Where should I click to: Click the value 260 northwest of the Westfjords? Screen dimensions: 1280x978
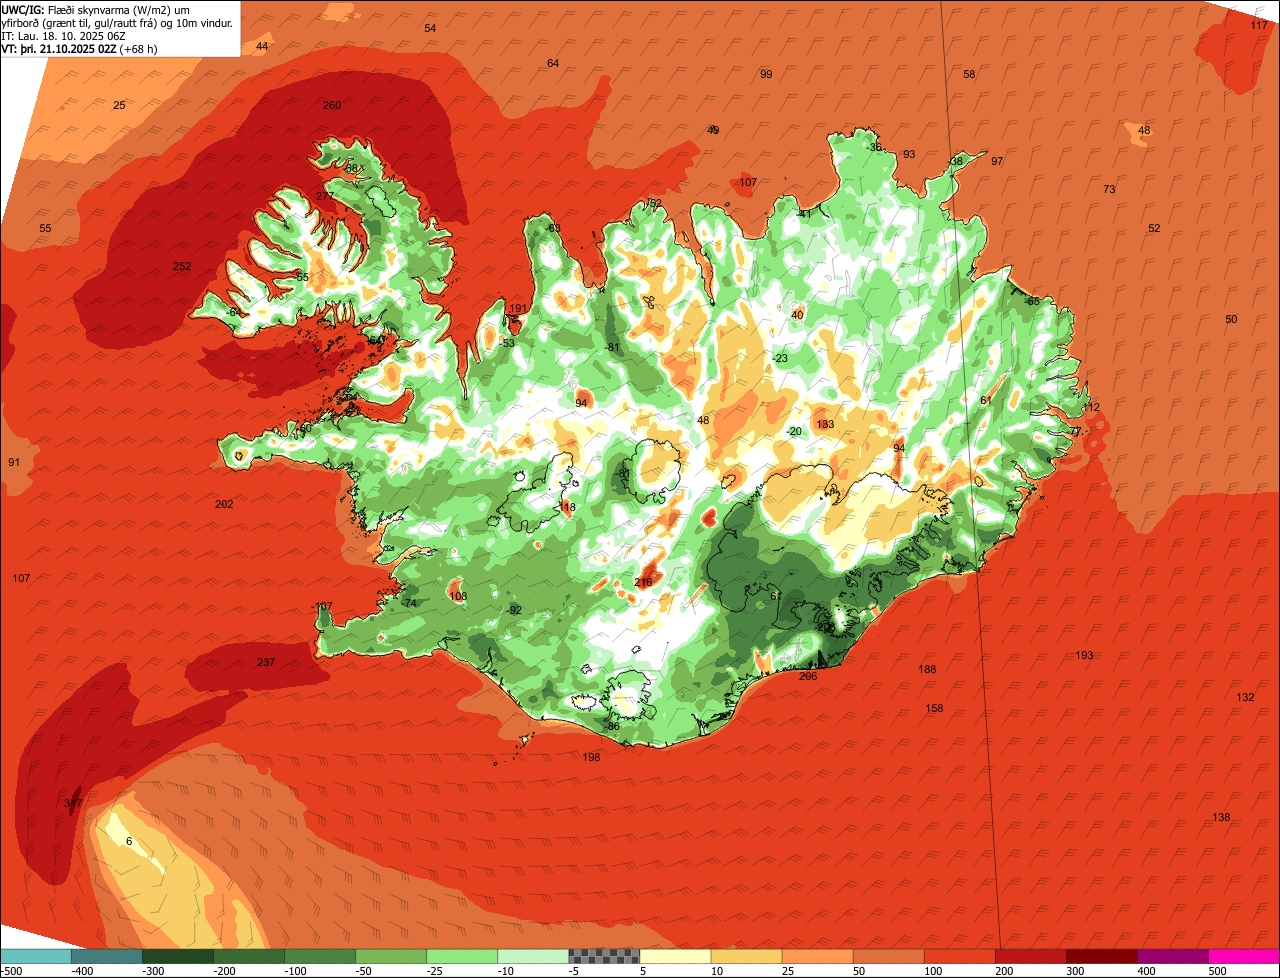click(332, 105)
